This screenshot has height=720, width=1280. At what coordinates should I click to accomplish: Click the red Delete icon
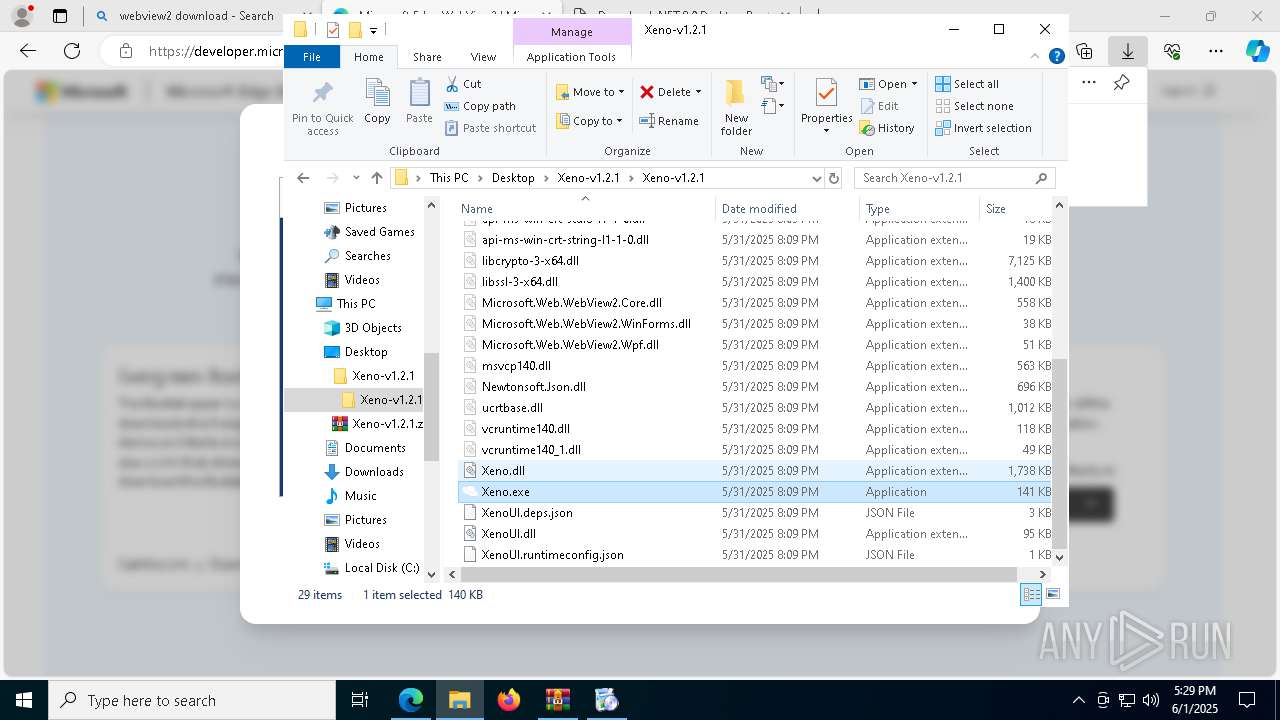click(647, 92)
